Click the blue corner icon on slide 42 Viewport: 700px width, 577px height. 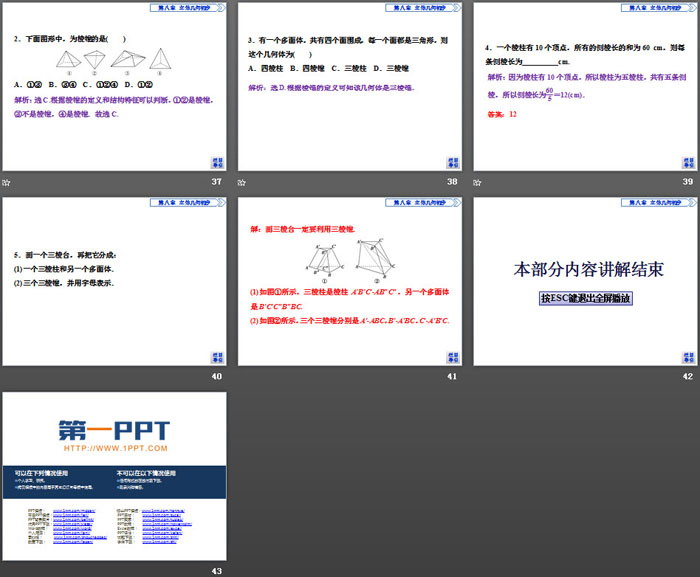coord(687,356)
